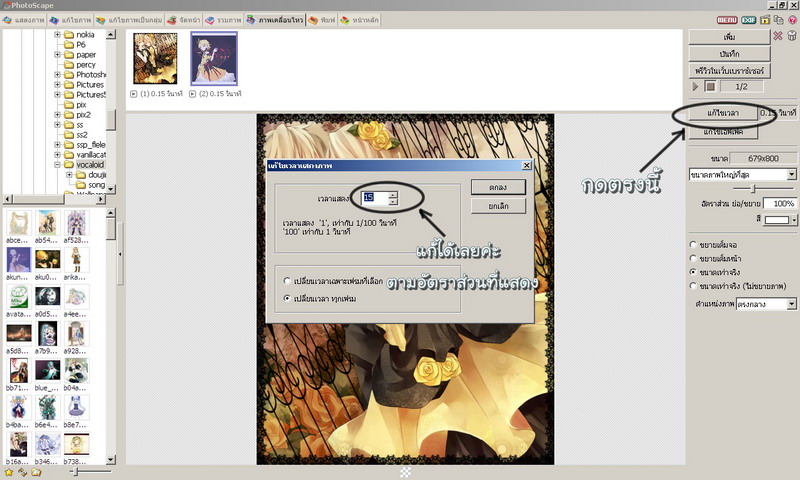Open the จัดหน้า (Page) tab
The width and height of the screenshot is (800, 480).
point(184,20)
